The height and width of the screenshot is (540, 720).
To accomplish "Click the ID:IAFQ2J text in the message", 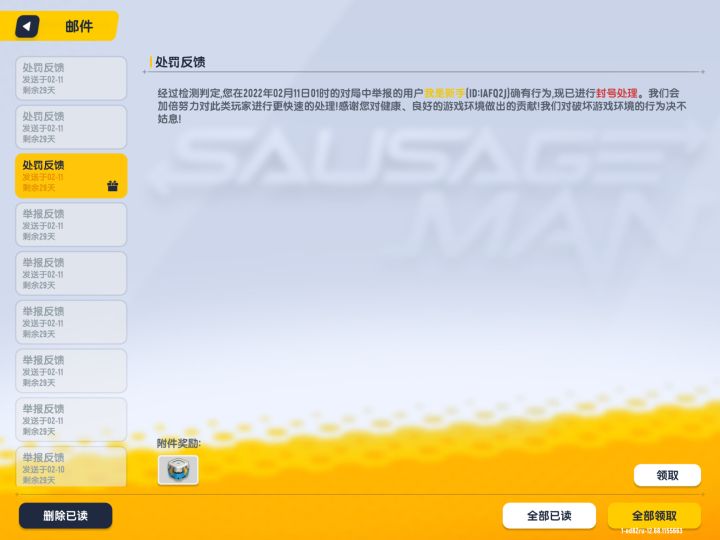I will (x=487, y=93).
